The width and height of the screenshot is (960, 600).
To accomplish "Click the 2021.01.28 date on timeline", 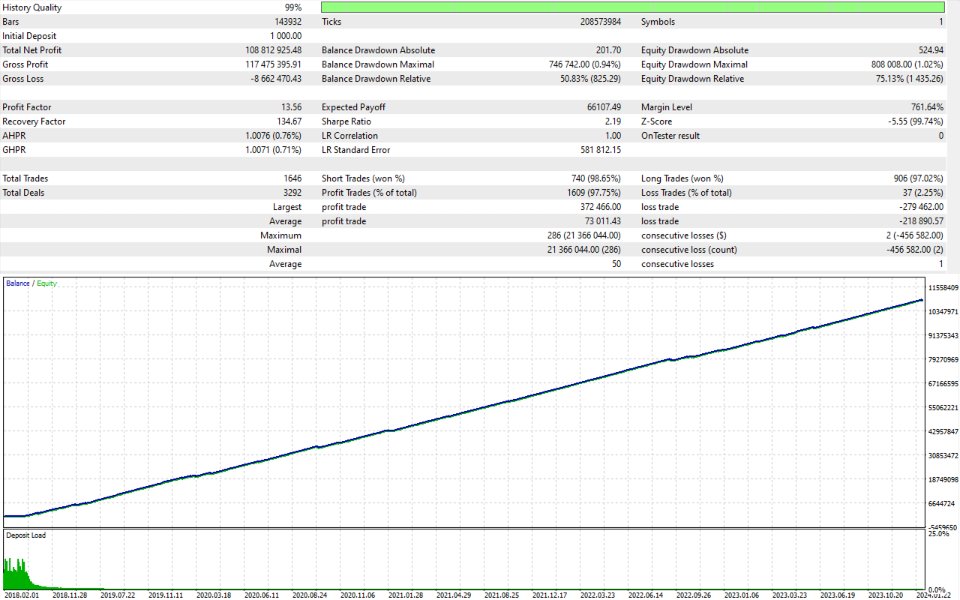I will 406,595.
